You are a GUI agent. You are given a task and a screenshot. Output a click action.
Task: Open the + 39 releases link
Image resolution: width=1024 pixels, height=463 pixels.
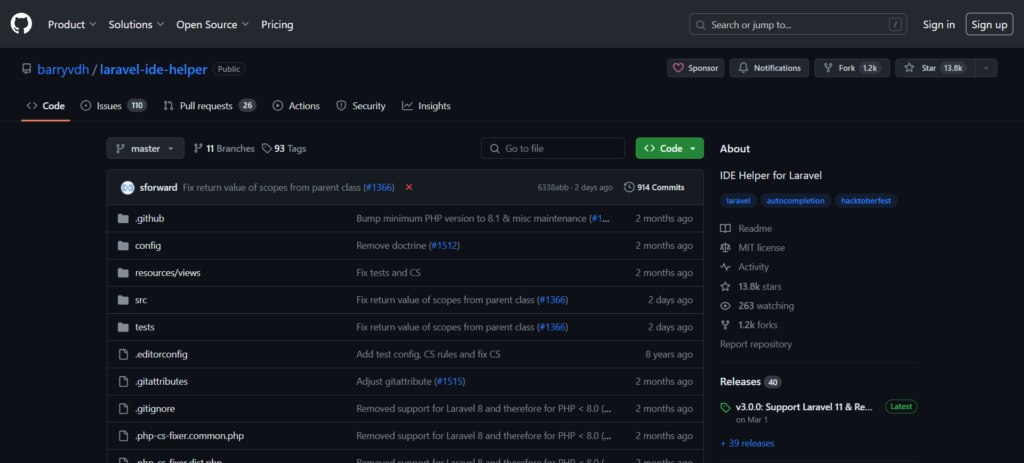pos(747,443)
